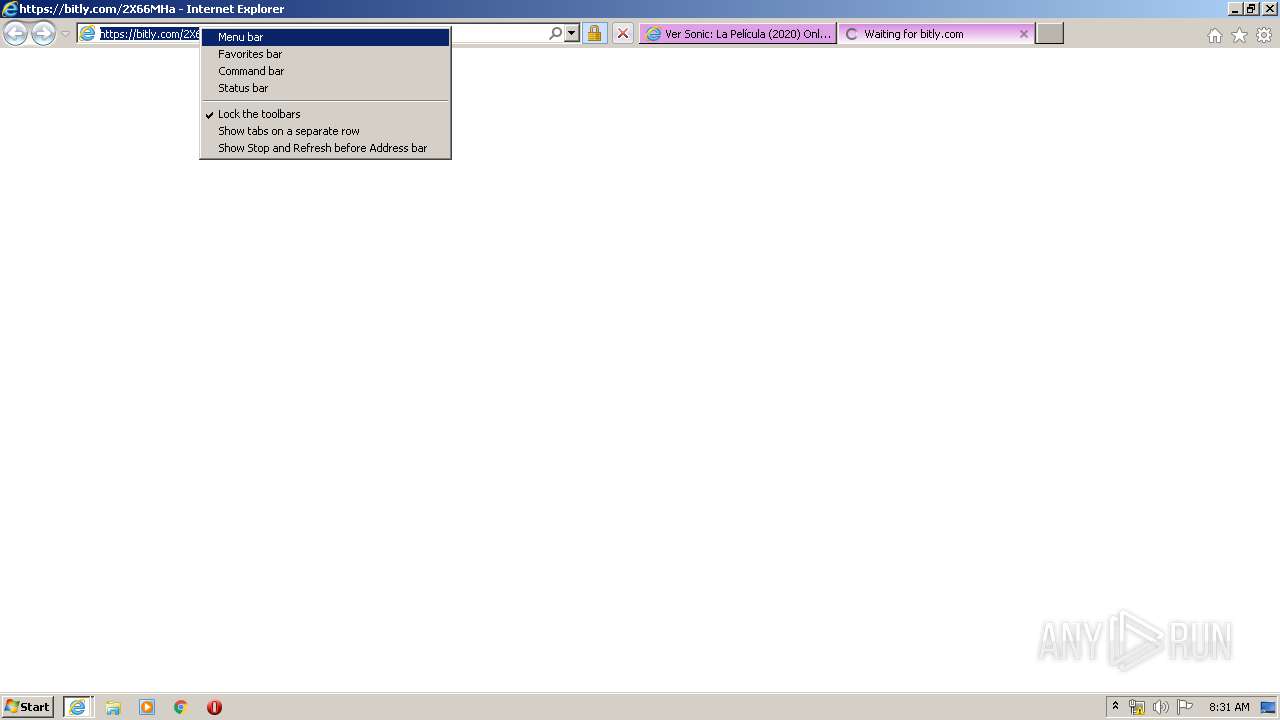Open Action Center flag tray icon
This screenshot has width=1280, height=720.
pos(1185,707)
